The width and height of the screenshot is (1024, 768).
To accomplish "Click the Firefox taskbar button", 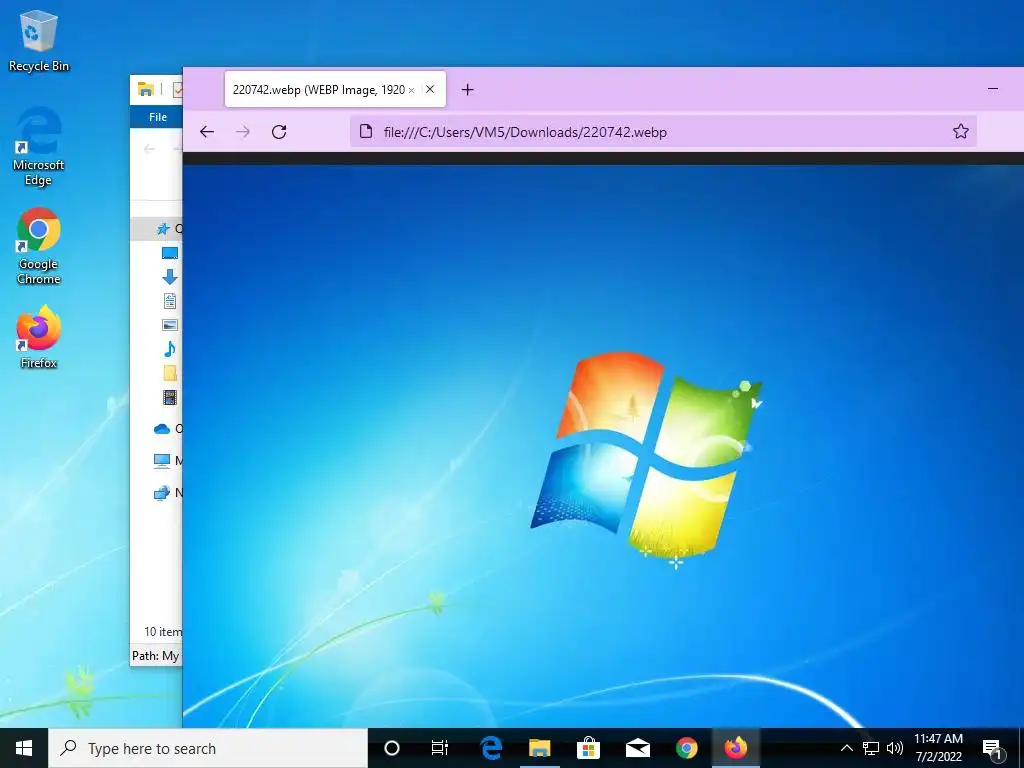I will pyautogui.click(x=735, y=748).
